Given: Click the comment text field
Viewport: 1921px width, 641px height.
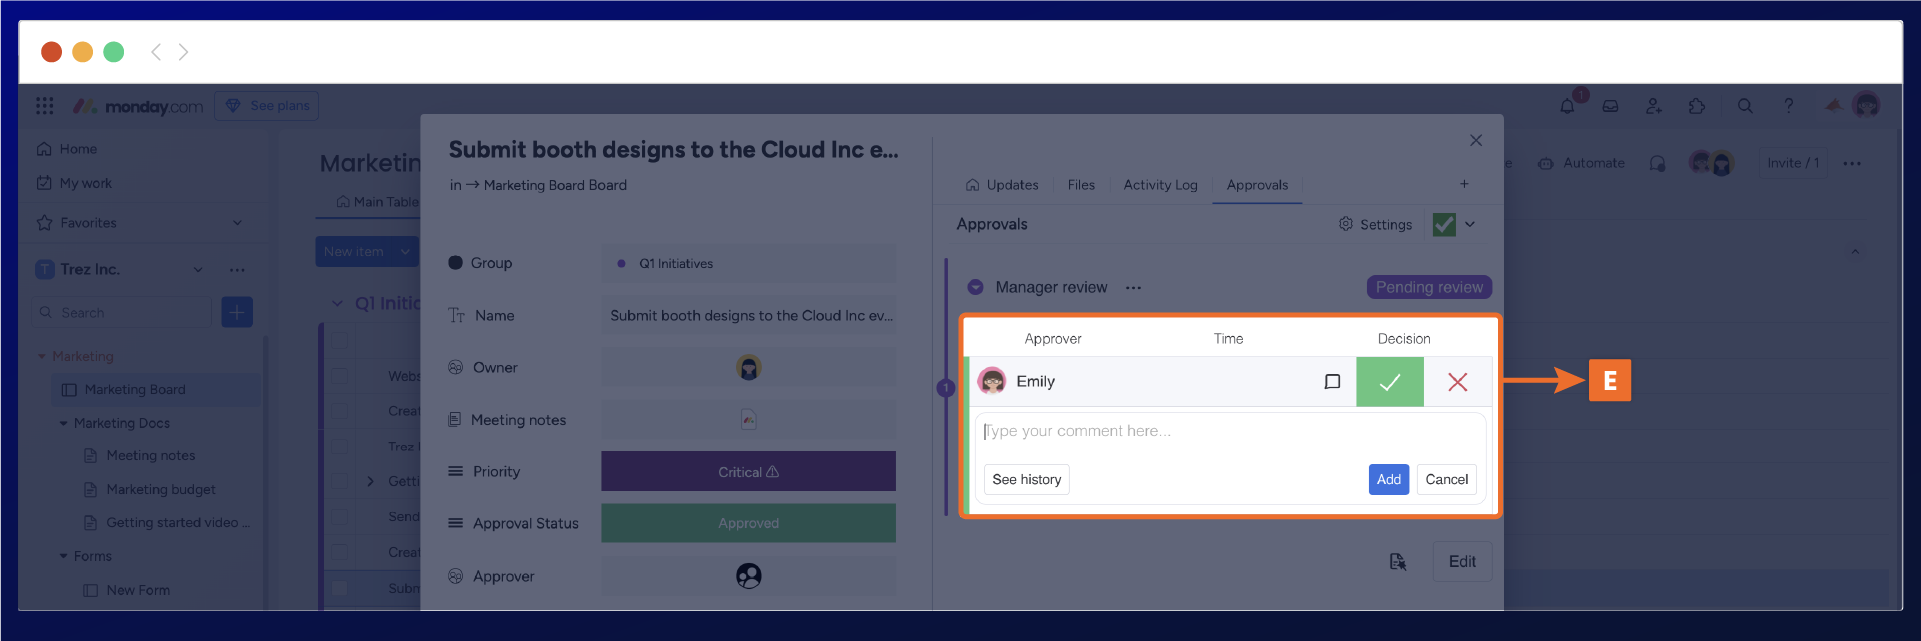Looking at the screenshot, I should (1228, 432).
